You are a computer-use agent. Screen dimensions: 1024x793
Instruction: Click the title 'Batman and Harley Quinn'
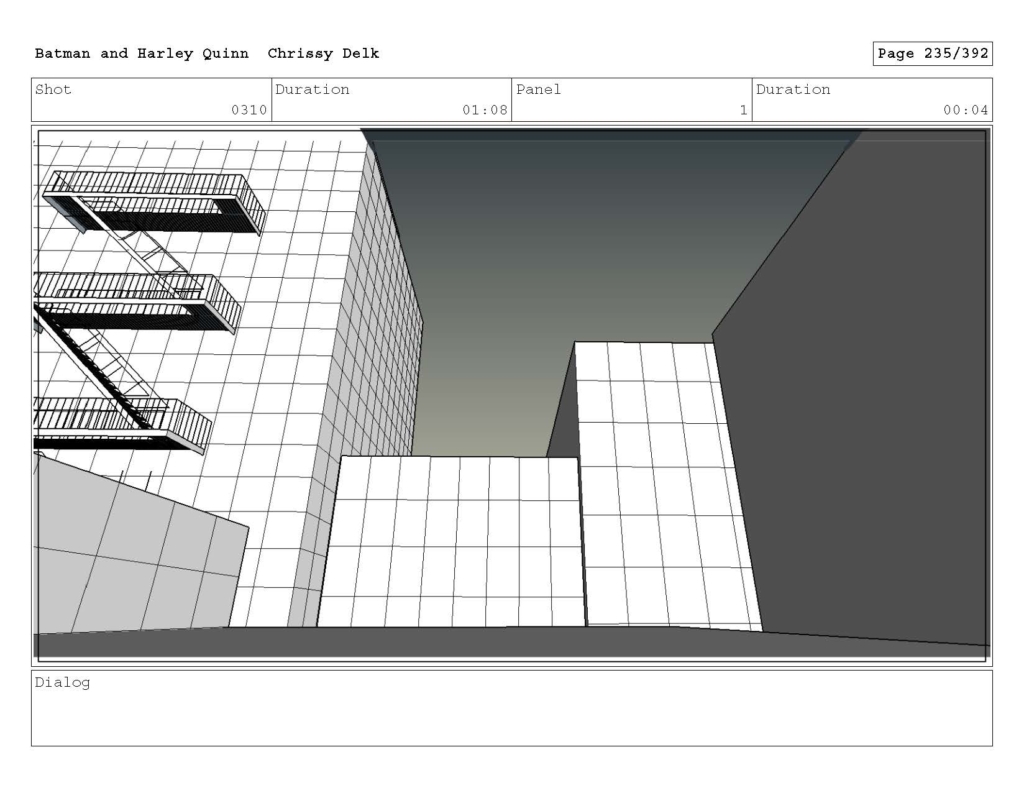142,54
